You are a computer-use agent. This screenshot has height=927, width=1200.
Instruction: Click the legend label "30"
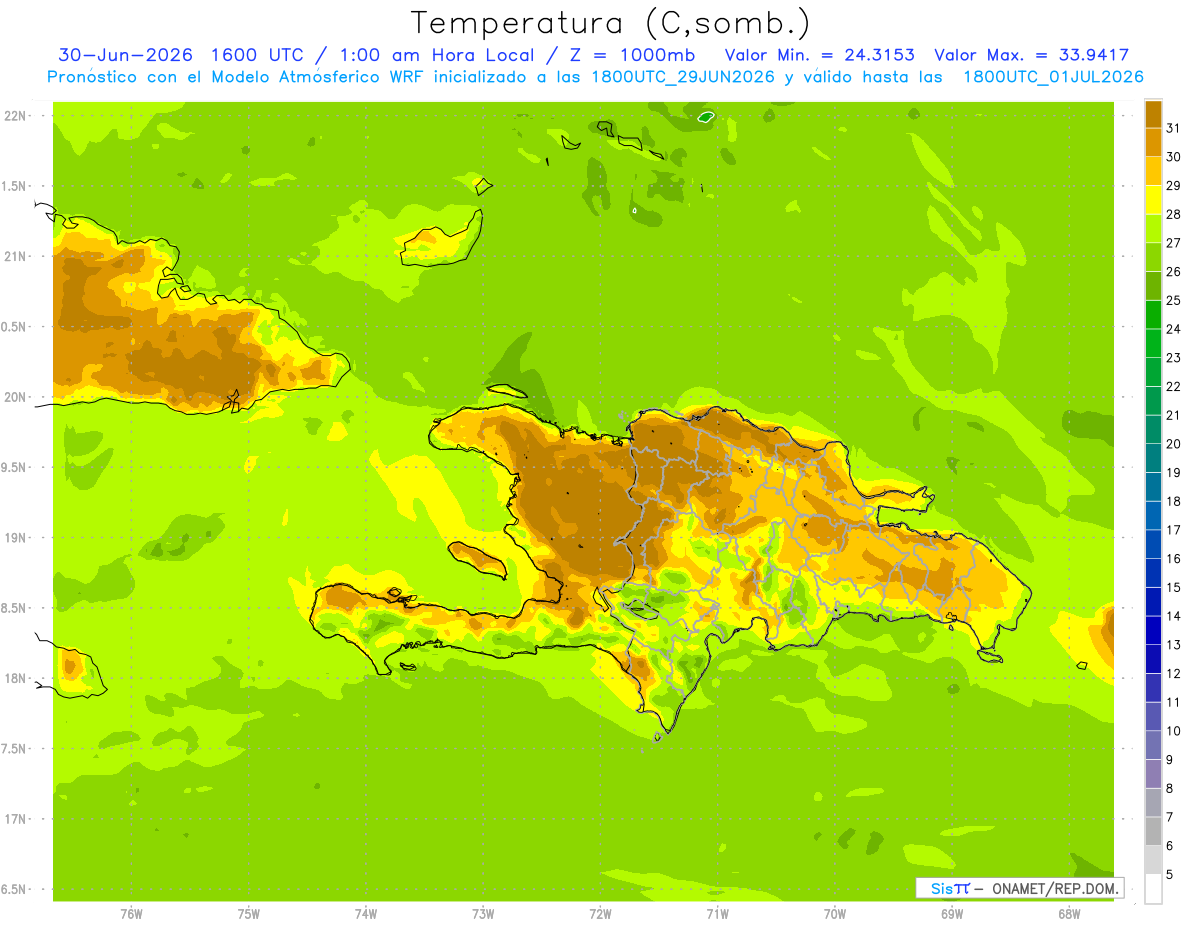click(x=1173, y=156)
